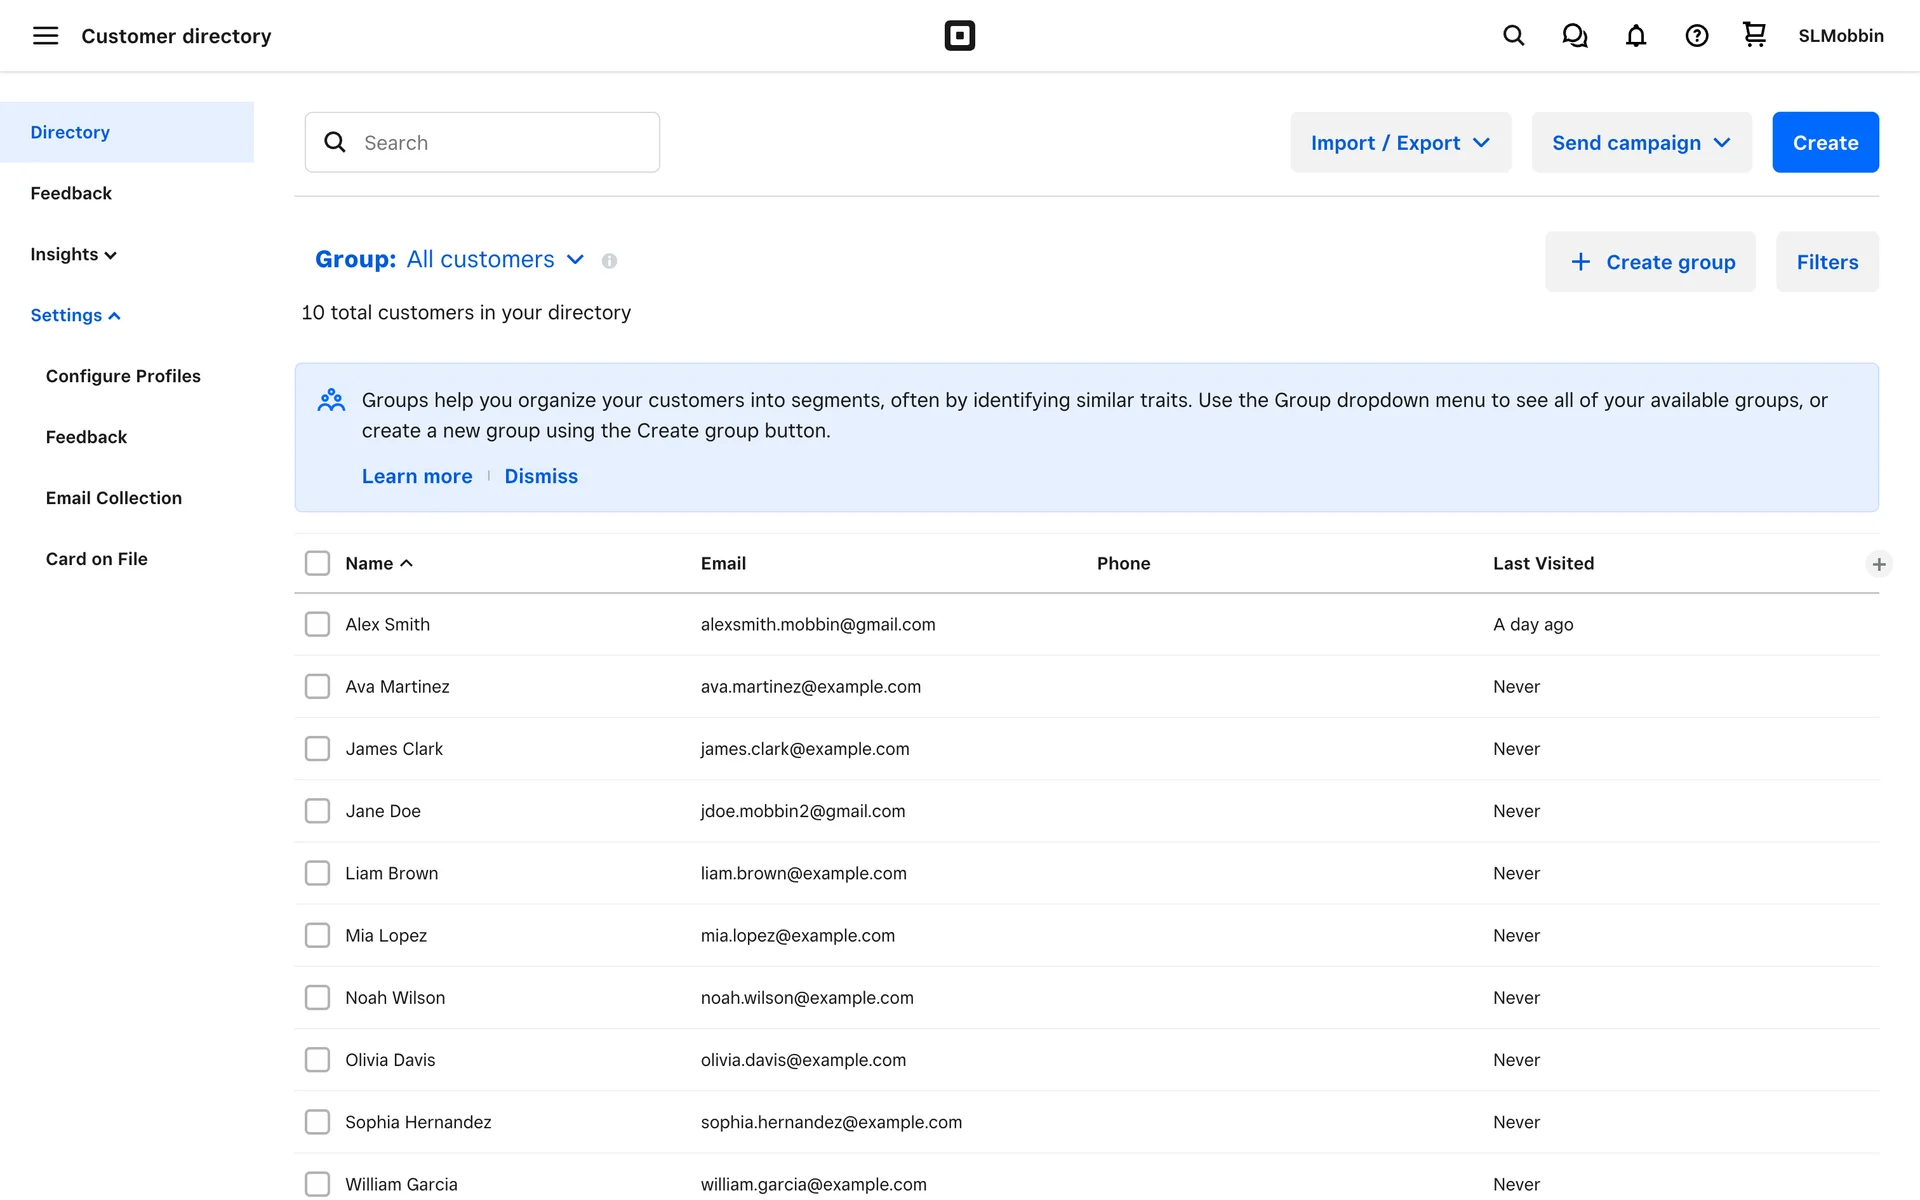Go to Email Collection settings
The height and width of the screenshot is (1200, 1920).
pyautogui.click(x=114, y=498)
